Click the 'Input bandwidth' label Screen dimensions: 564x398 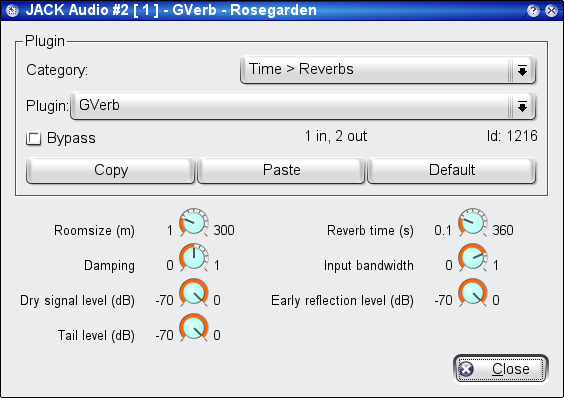click(369, 266)
